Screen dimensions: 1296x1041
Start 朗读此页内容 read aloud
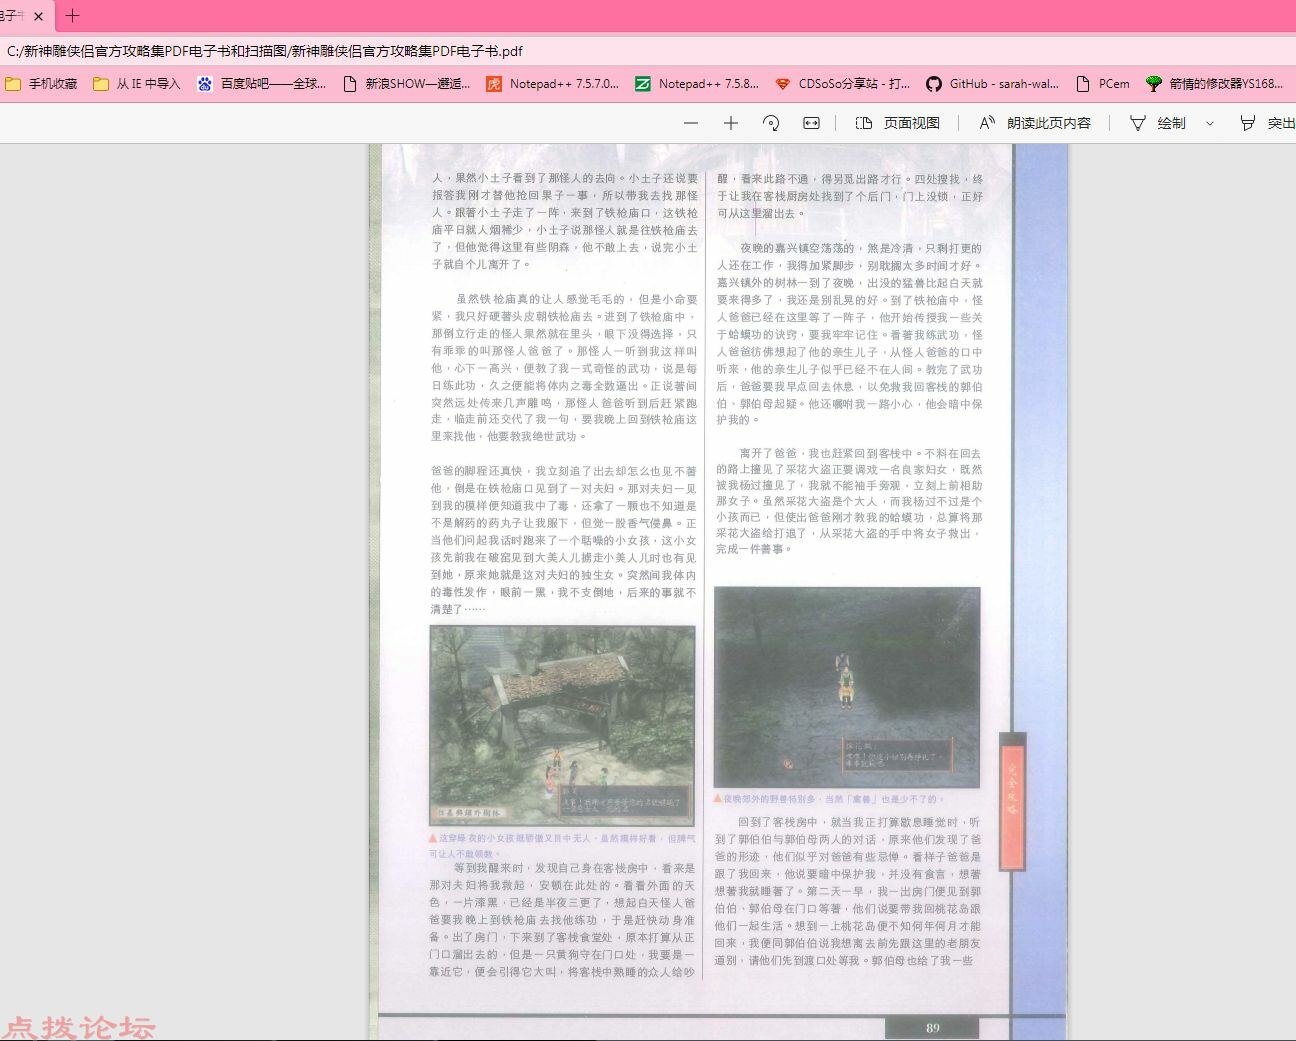[1035, 123]
